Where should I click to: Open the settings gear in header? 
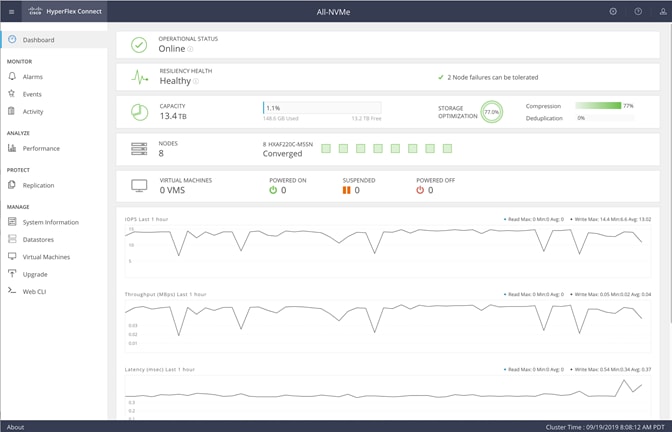point(613,12)
